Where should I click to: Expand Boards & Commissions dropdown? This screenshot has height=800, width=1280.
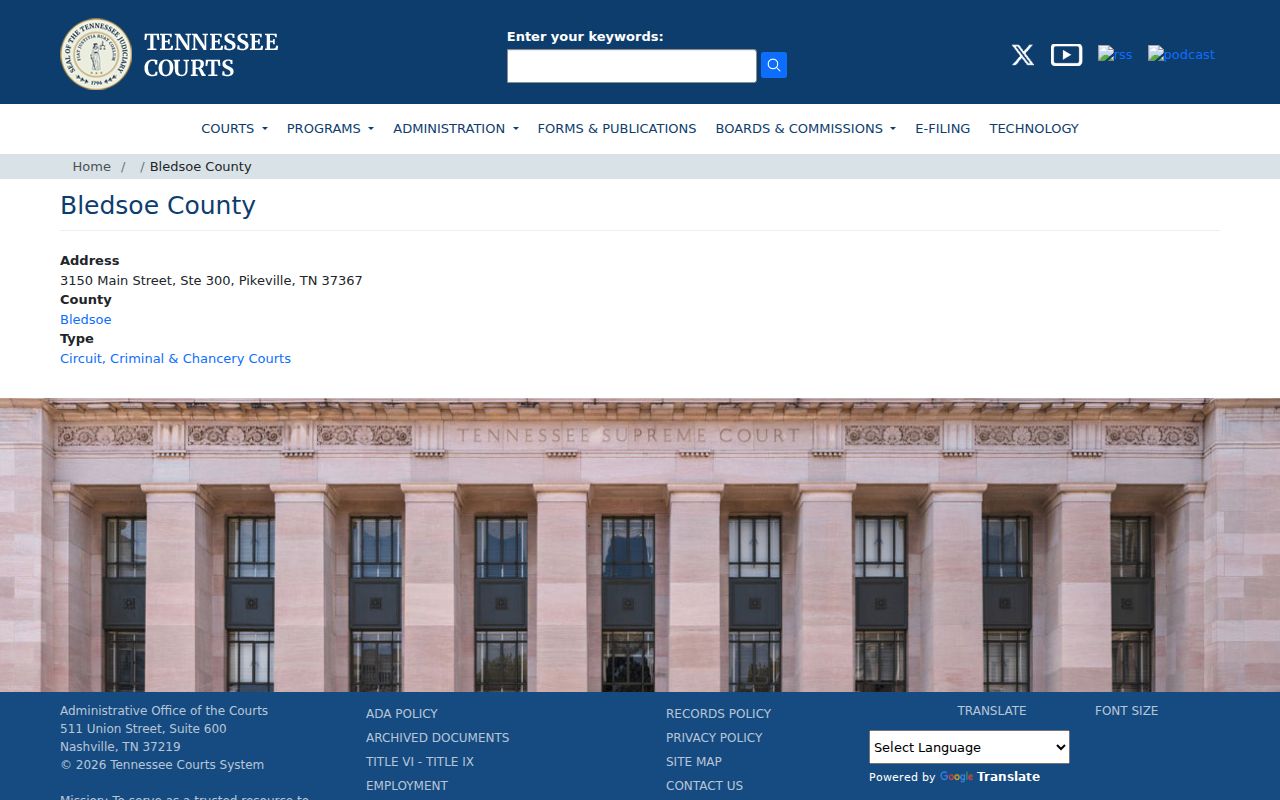click(806, 128)
